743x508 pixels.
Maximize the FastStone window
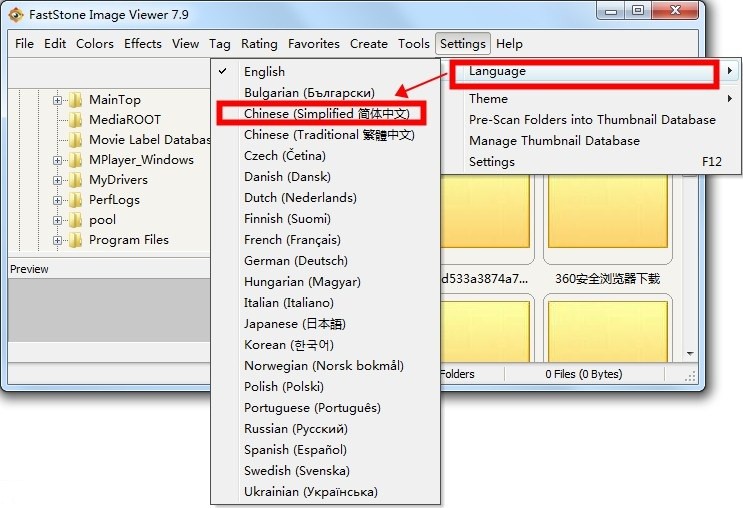coord(638,10)
